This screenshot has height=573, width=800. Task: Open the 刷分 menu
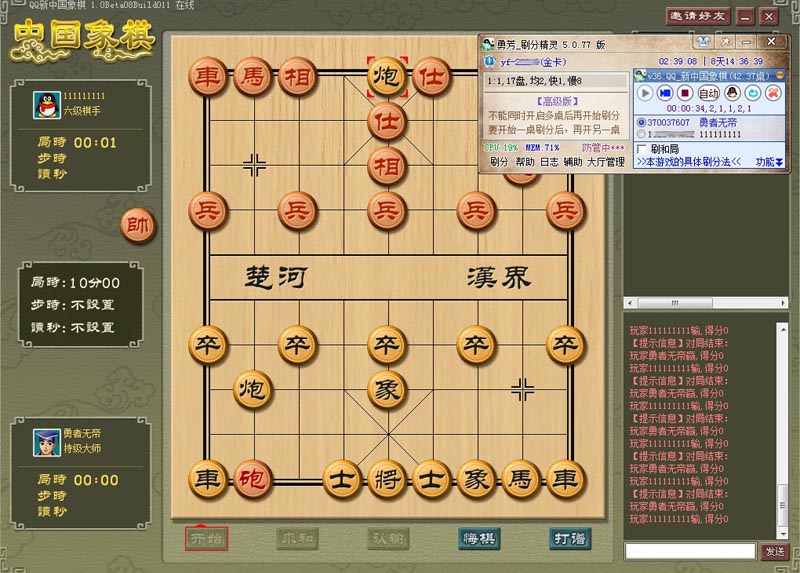(x=497, y=162)
